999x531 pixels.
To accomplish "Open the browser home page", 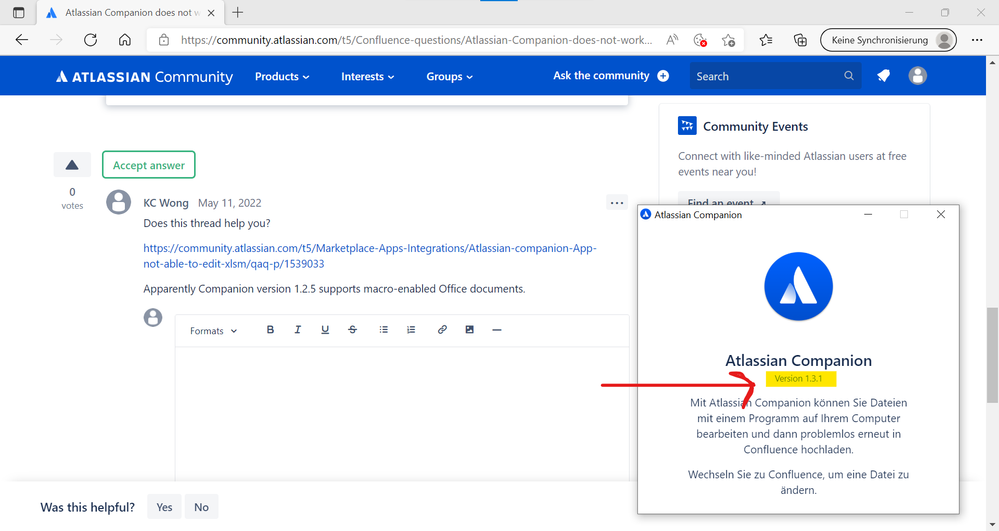I will click(125, 40).
